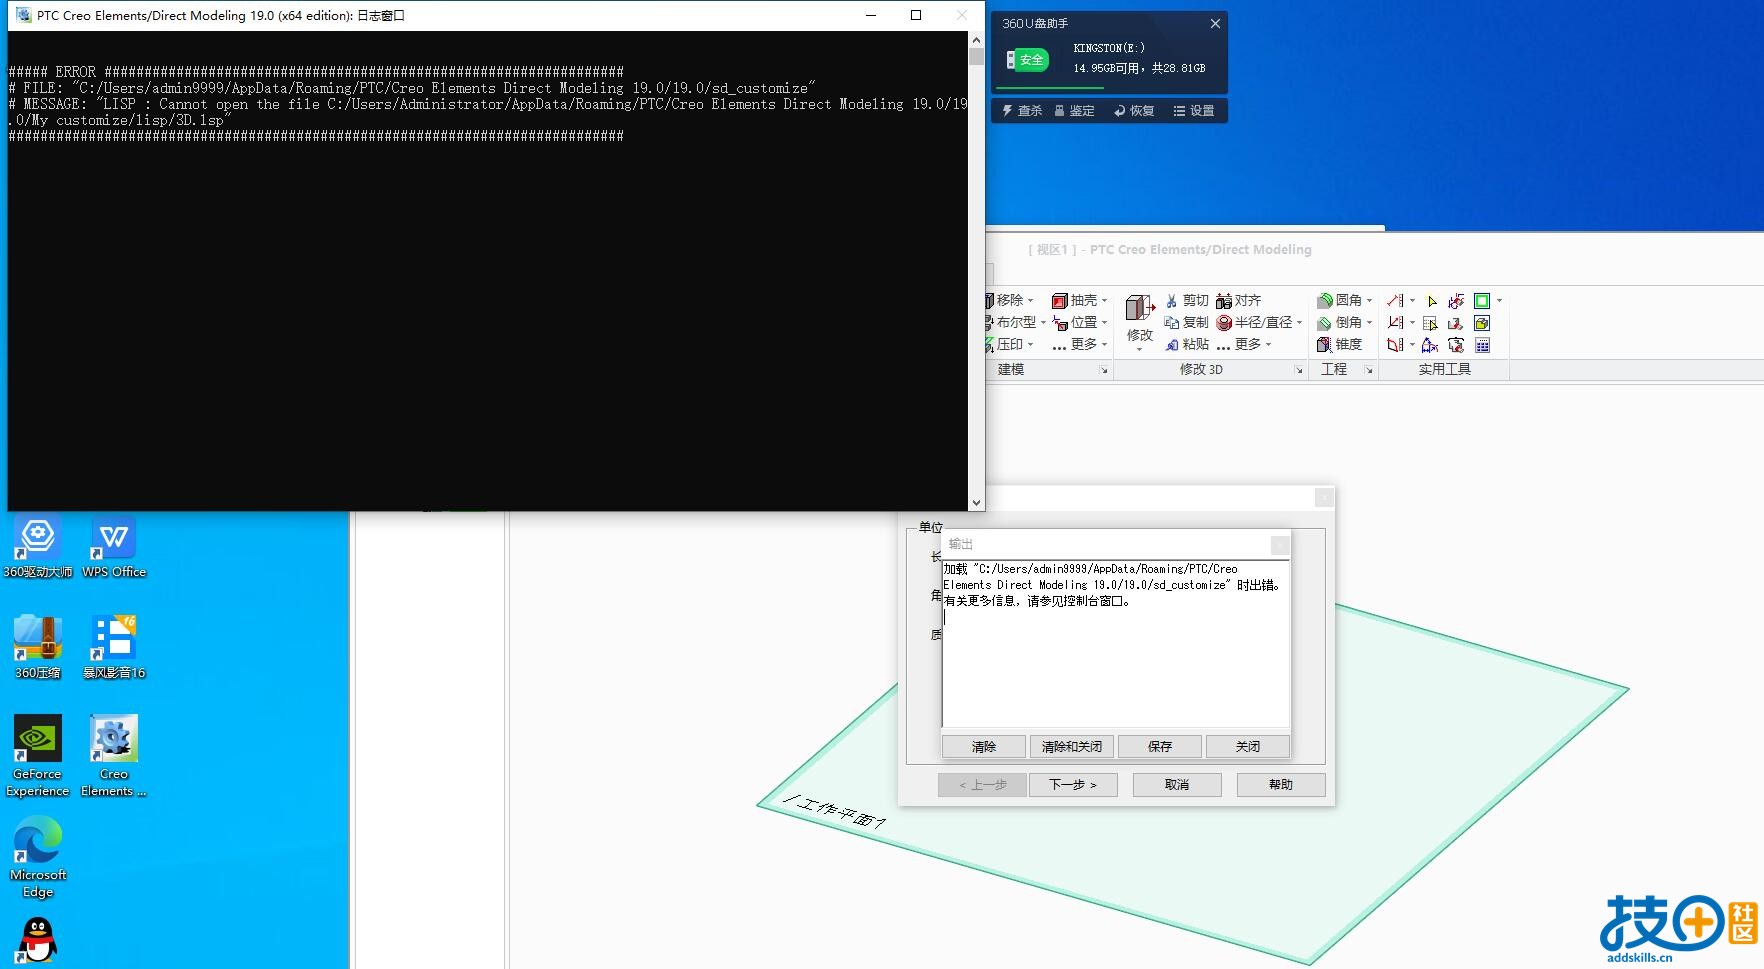Click inside the 输出 message text area

point(1116,643)
